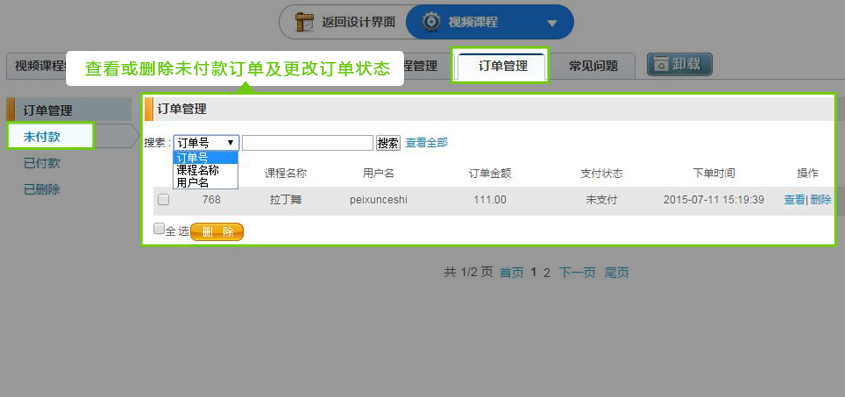Image resolution: width=845 pixels, height=397 pixels.
Task: Click the peixunceshi username cell
Action: [378, 200]
